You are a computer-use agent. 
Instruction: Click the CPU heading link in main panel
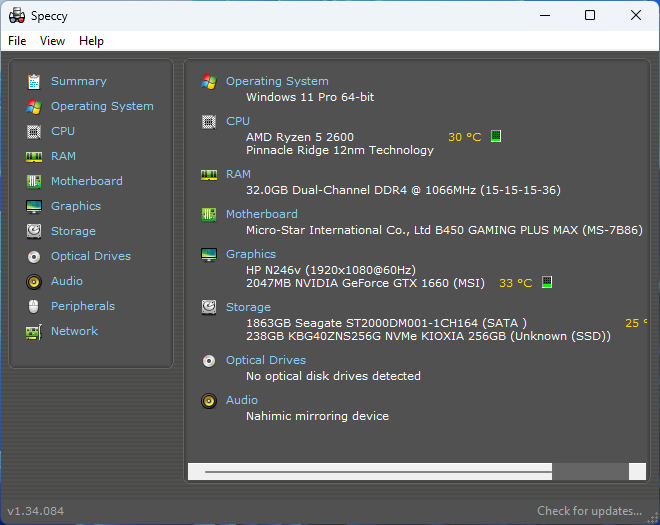click(x=238, y=121)
